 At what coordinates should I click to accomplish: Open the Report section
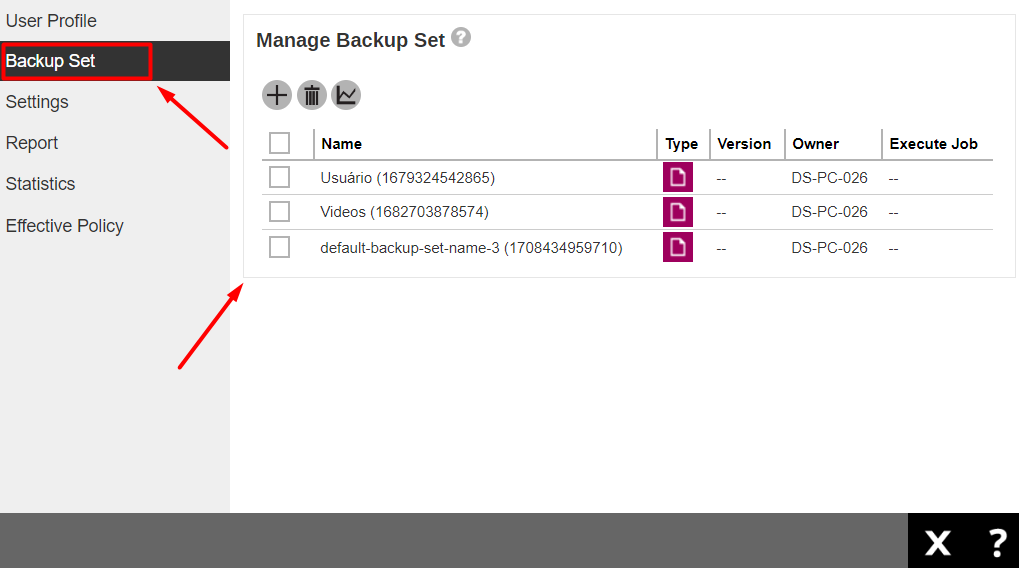coord(32,143)
